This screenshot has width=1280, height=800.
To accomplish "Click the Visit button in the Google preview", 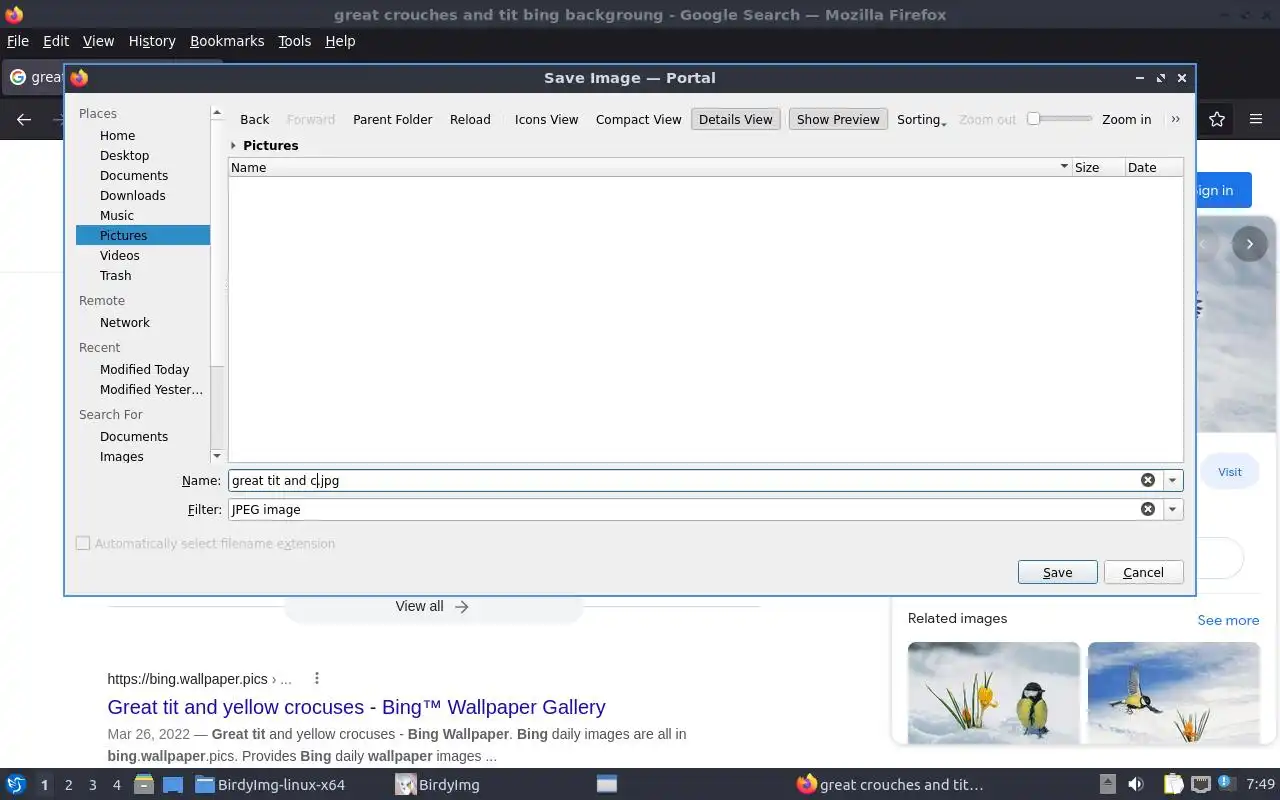I will pos(1230,472).
